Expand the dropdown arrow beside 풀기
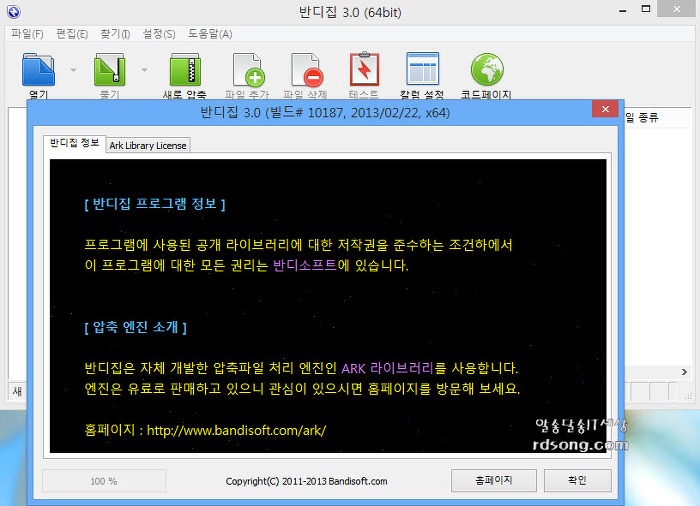This screenshot has height=506, width=700. [144, 71]
